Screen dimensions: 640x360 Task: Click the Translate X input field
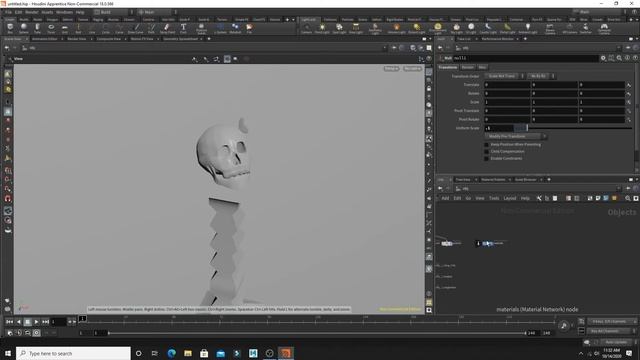tap(507, 85)
